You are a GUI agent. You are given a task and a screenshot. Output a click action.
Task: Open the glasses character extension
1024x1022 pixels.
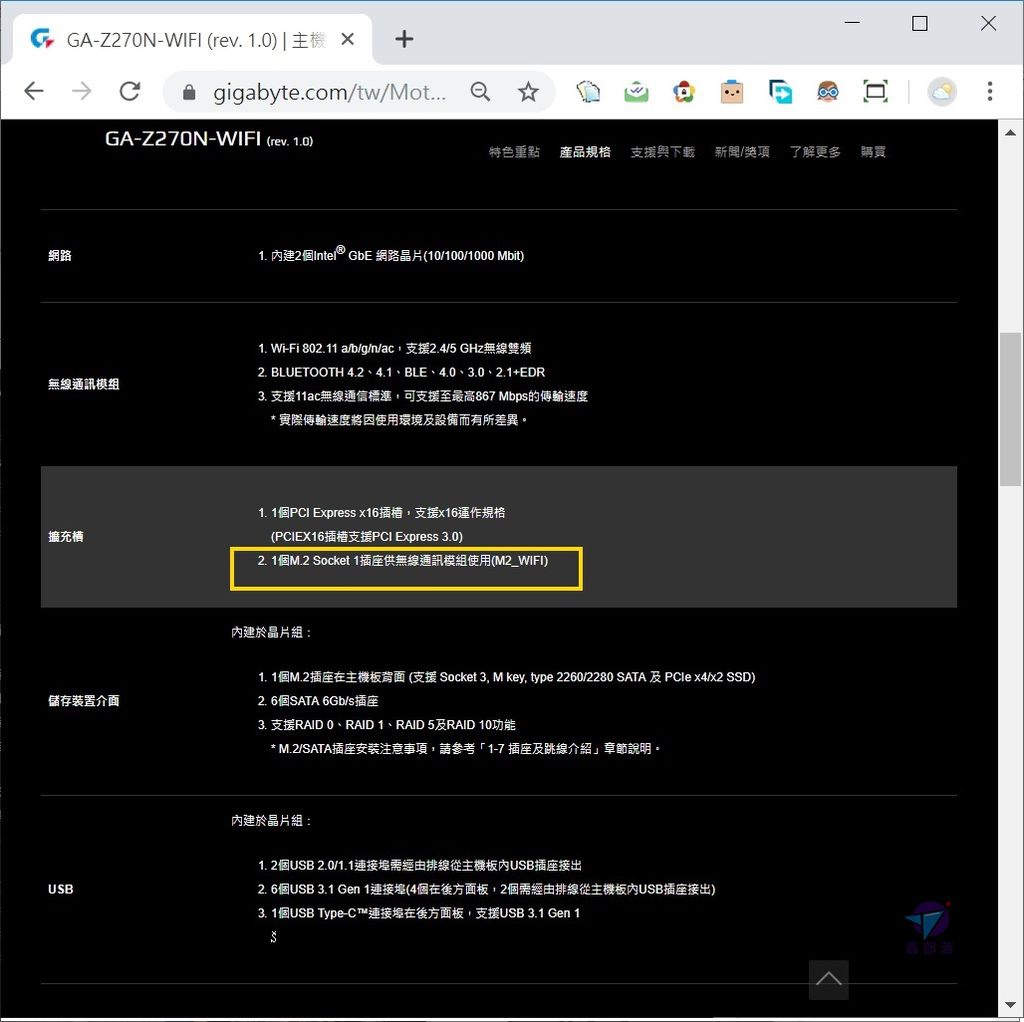coord(827,91)
